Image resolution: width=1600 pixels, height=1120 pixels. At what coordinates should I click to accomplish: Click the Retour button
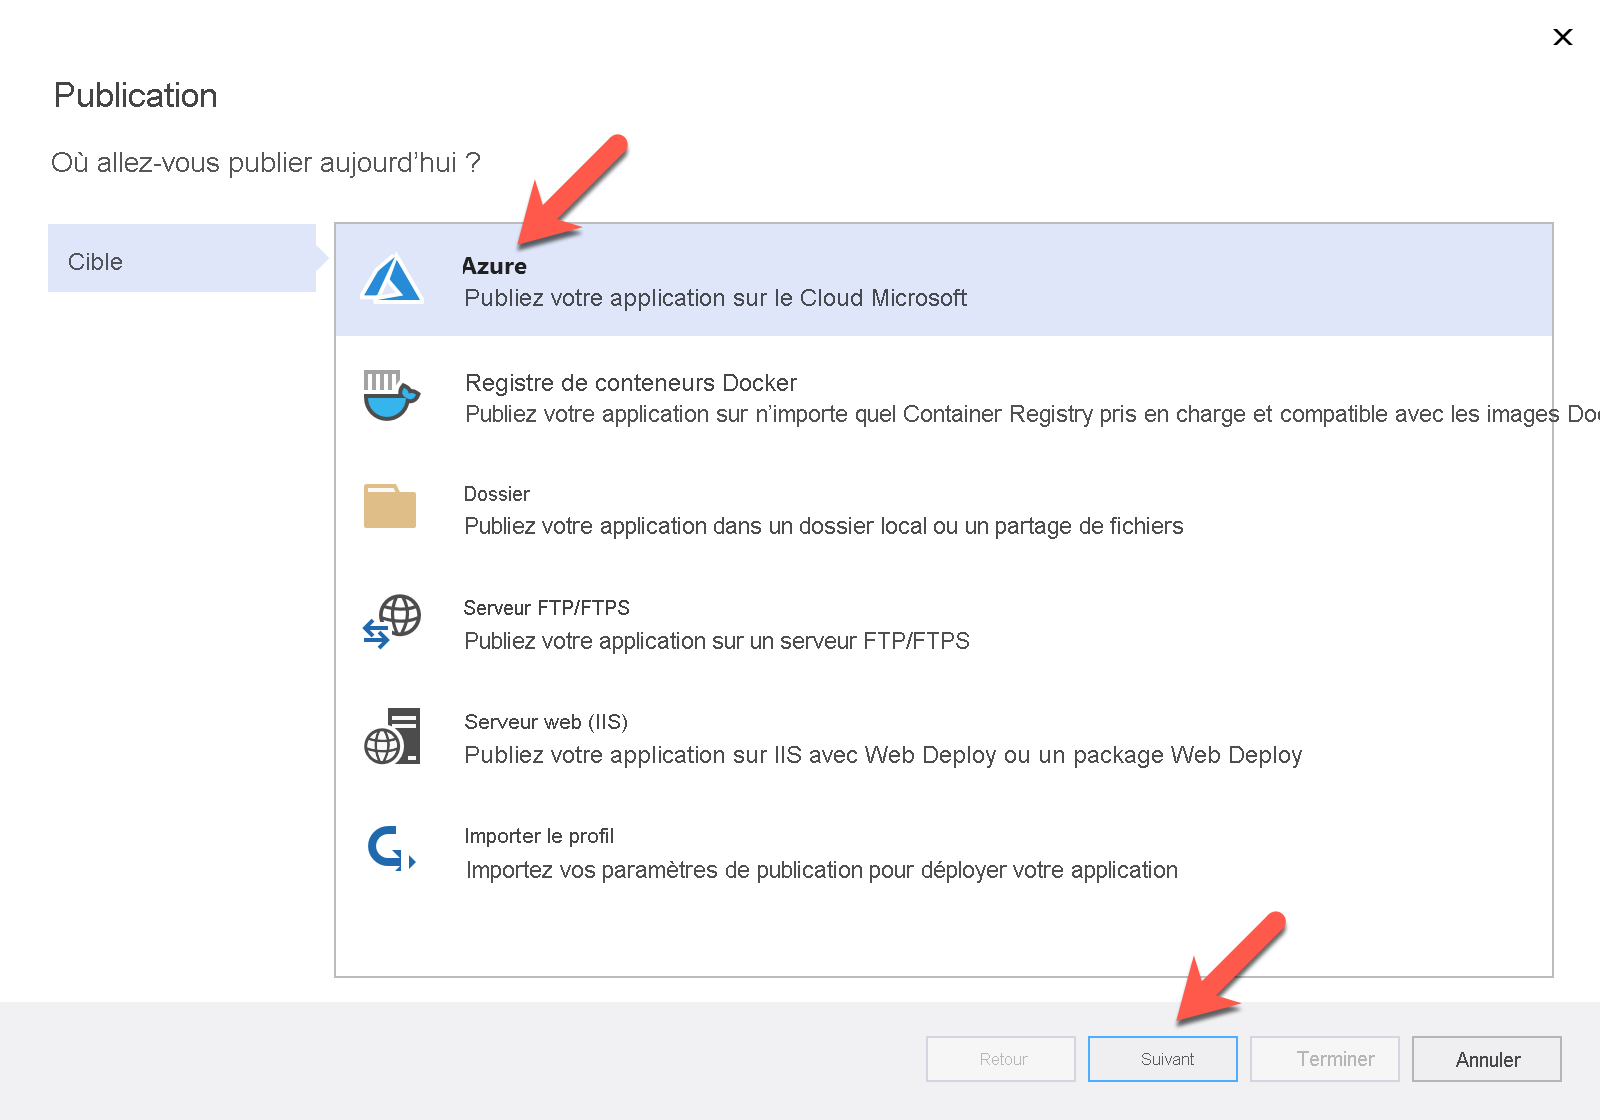coord(1001,1059)
